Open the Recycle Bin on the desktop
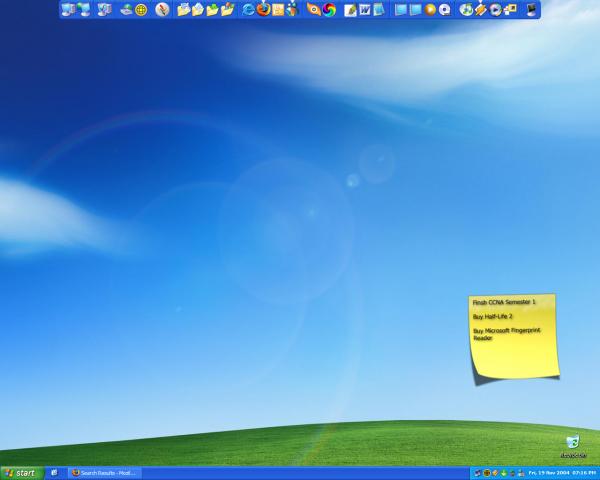 point(573,445)
